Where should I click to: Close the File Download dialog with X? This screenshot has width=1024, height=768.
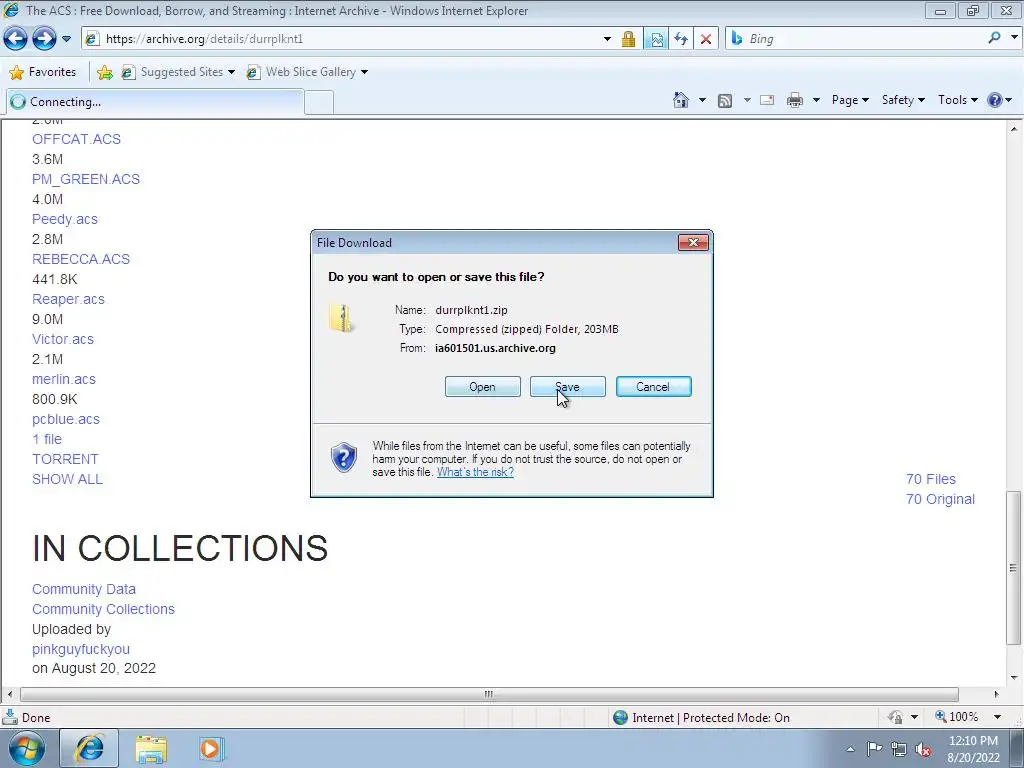point(694,243)
